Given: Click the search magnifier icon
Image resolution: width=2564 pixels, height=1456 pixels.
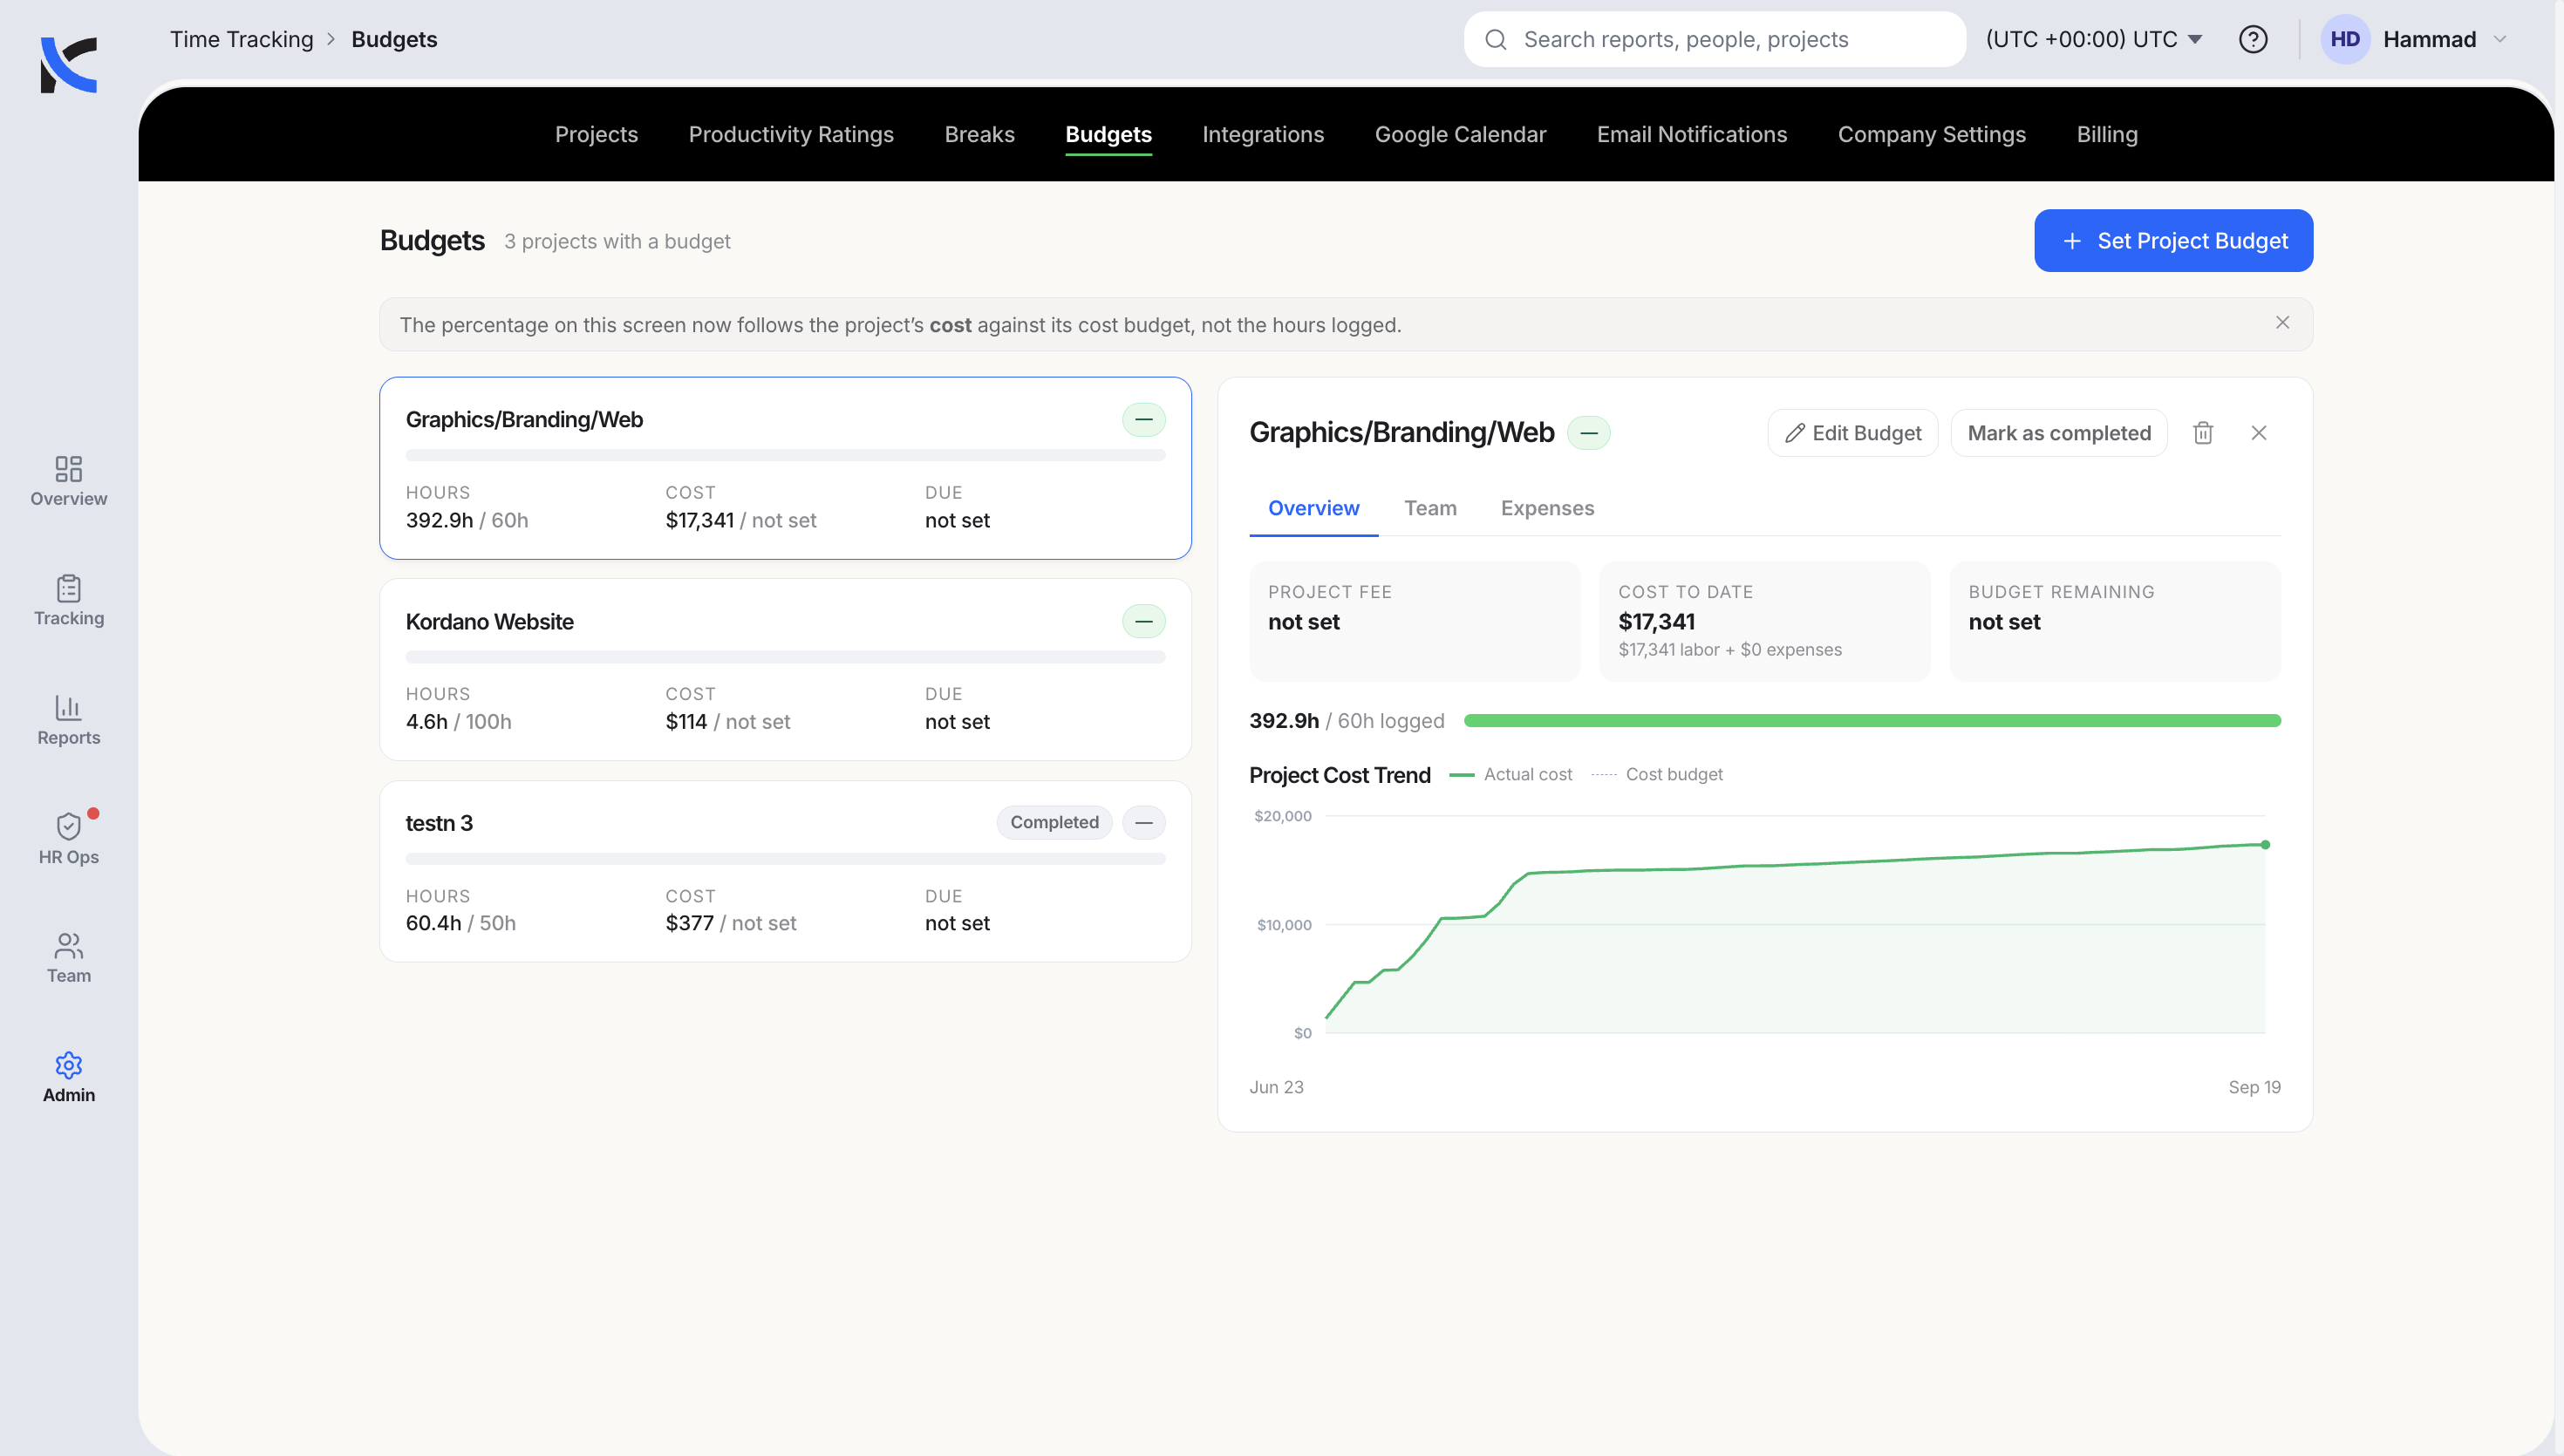Looking at the screenshot, I should [x=1496, y=39].
